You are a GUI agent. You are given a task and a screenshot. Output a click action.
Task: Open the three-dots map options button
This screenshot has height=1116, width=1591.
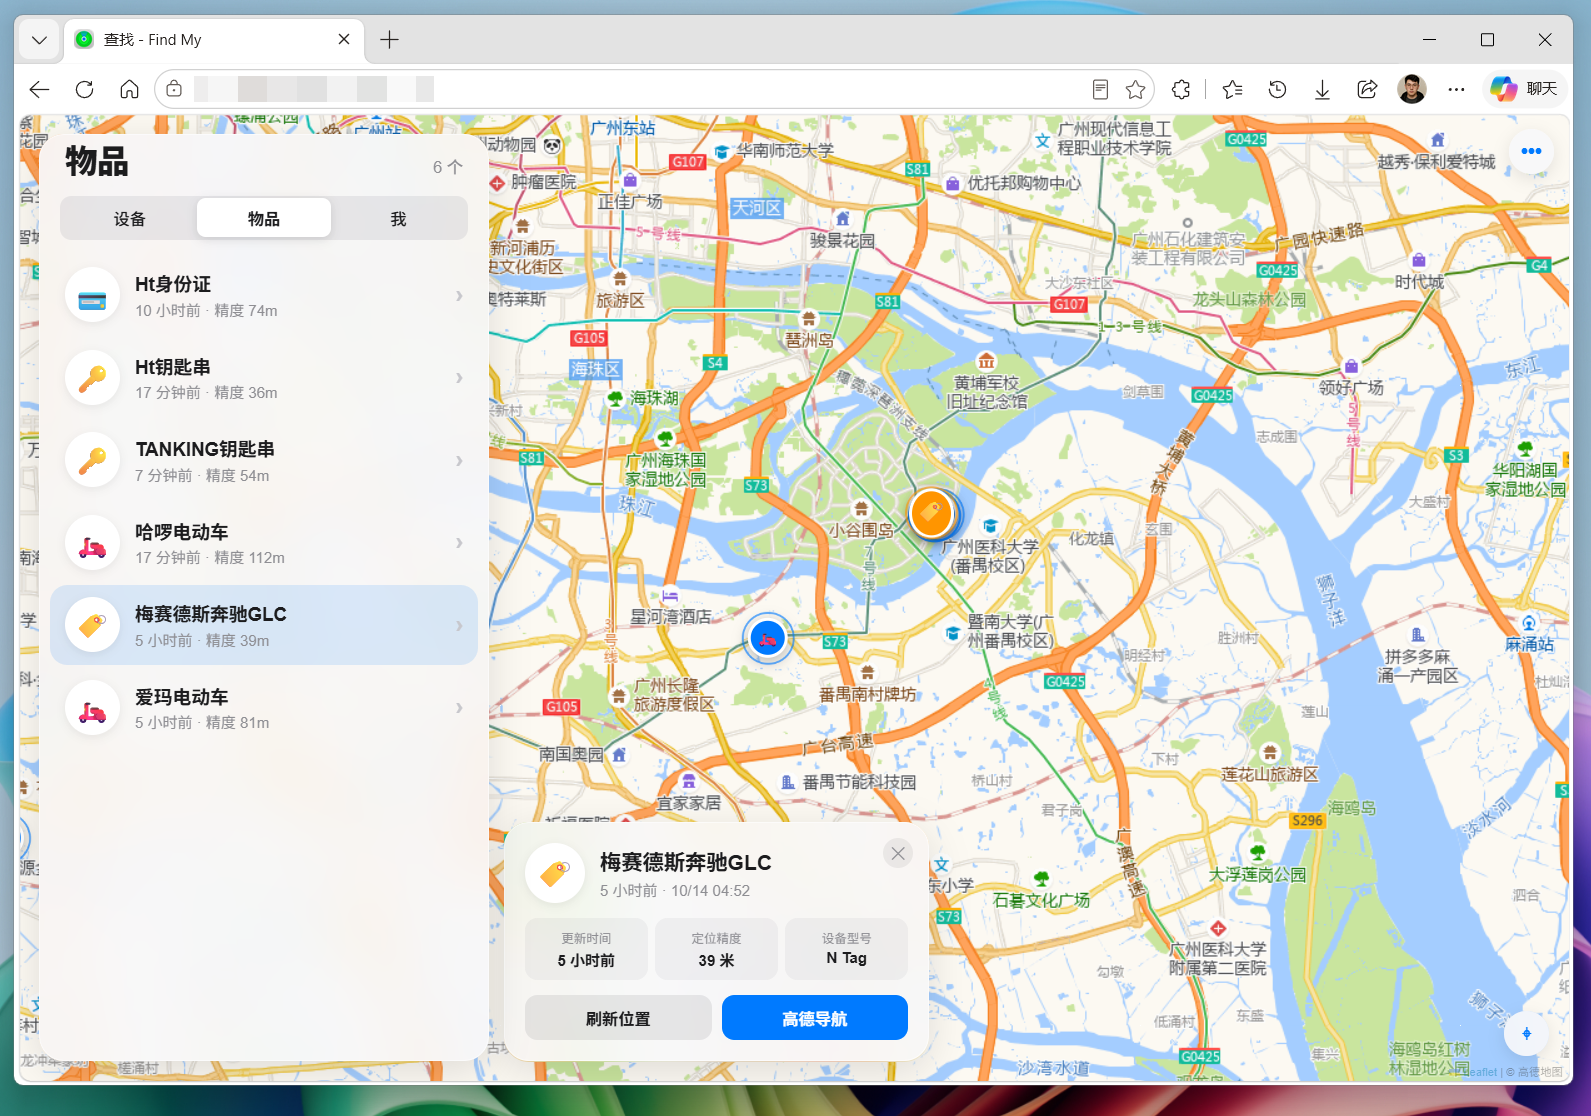[x=1531, y=151]
